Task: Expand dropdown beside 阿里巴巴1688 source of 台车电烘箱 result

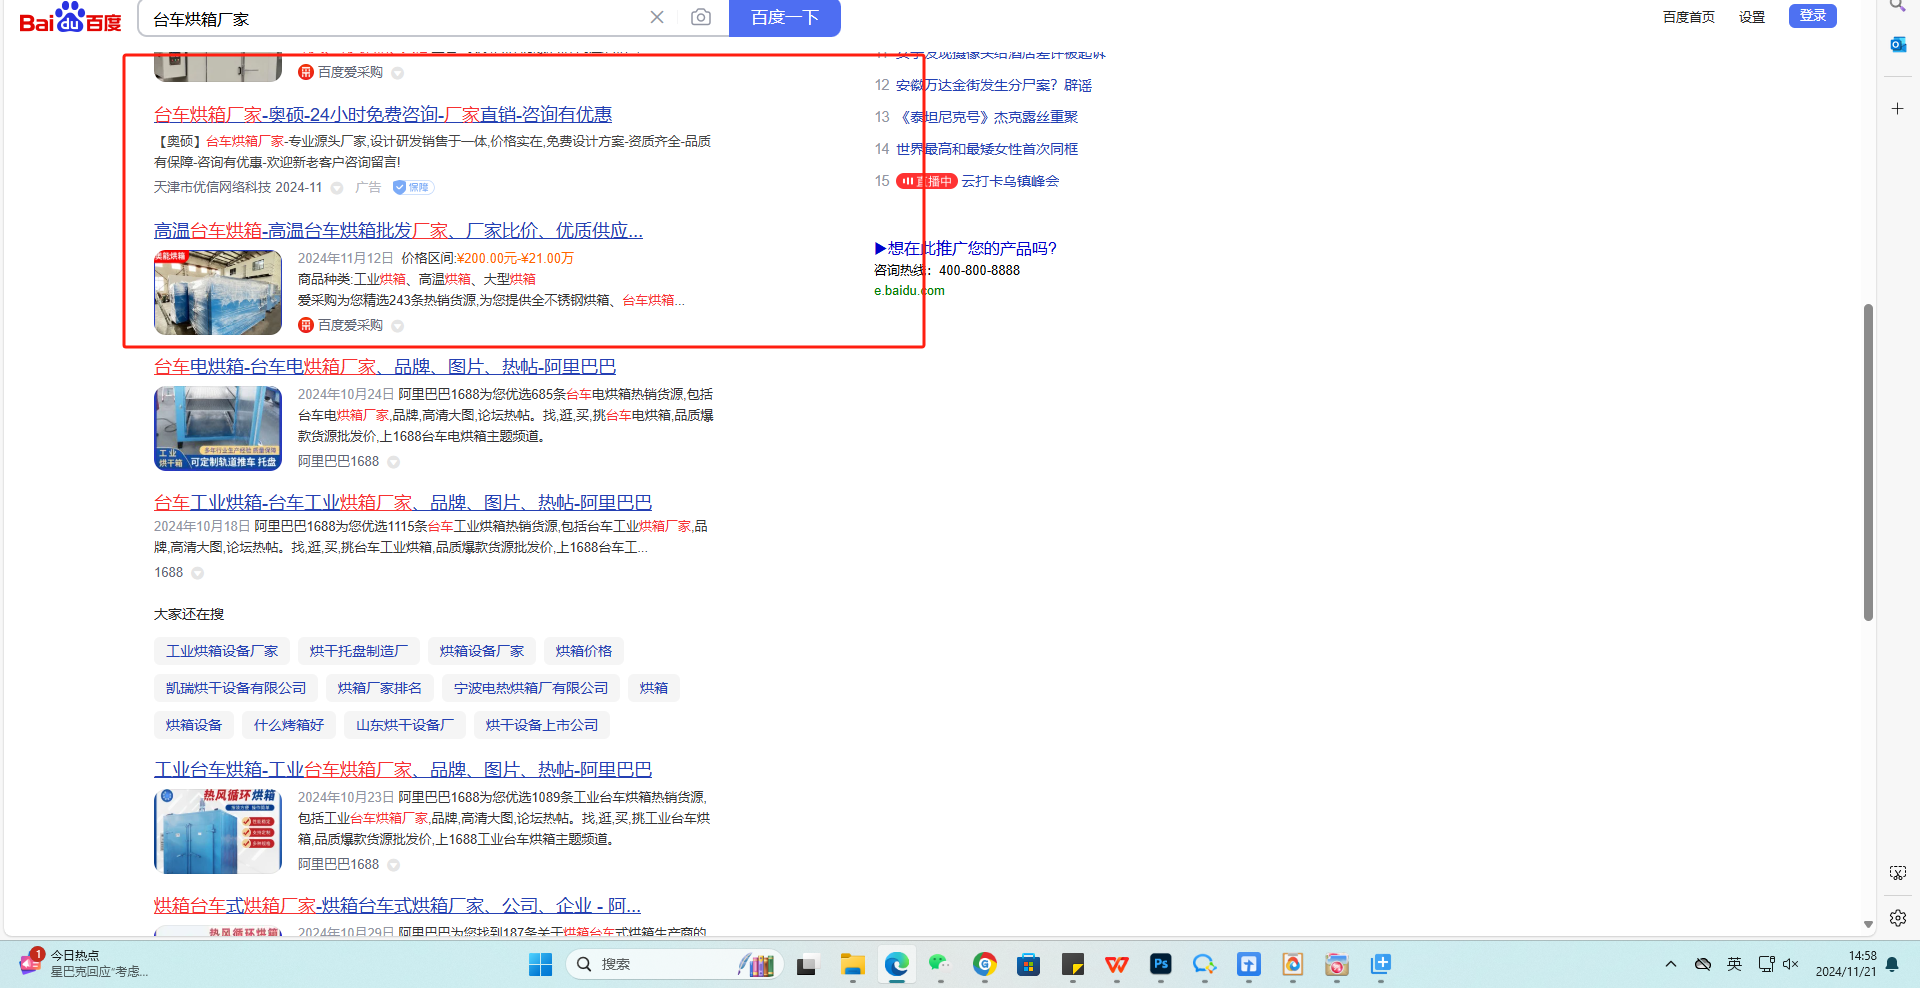Action: tap(394, 462)
